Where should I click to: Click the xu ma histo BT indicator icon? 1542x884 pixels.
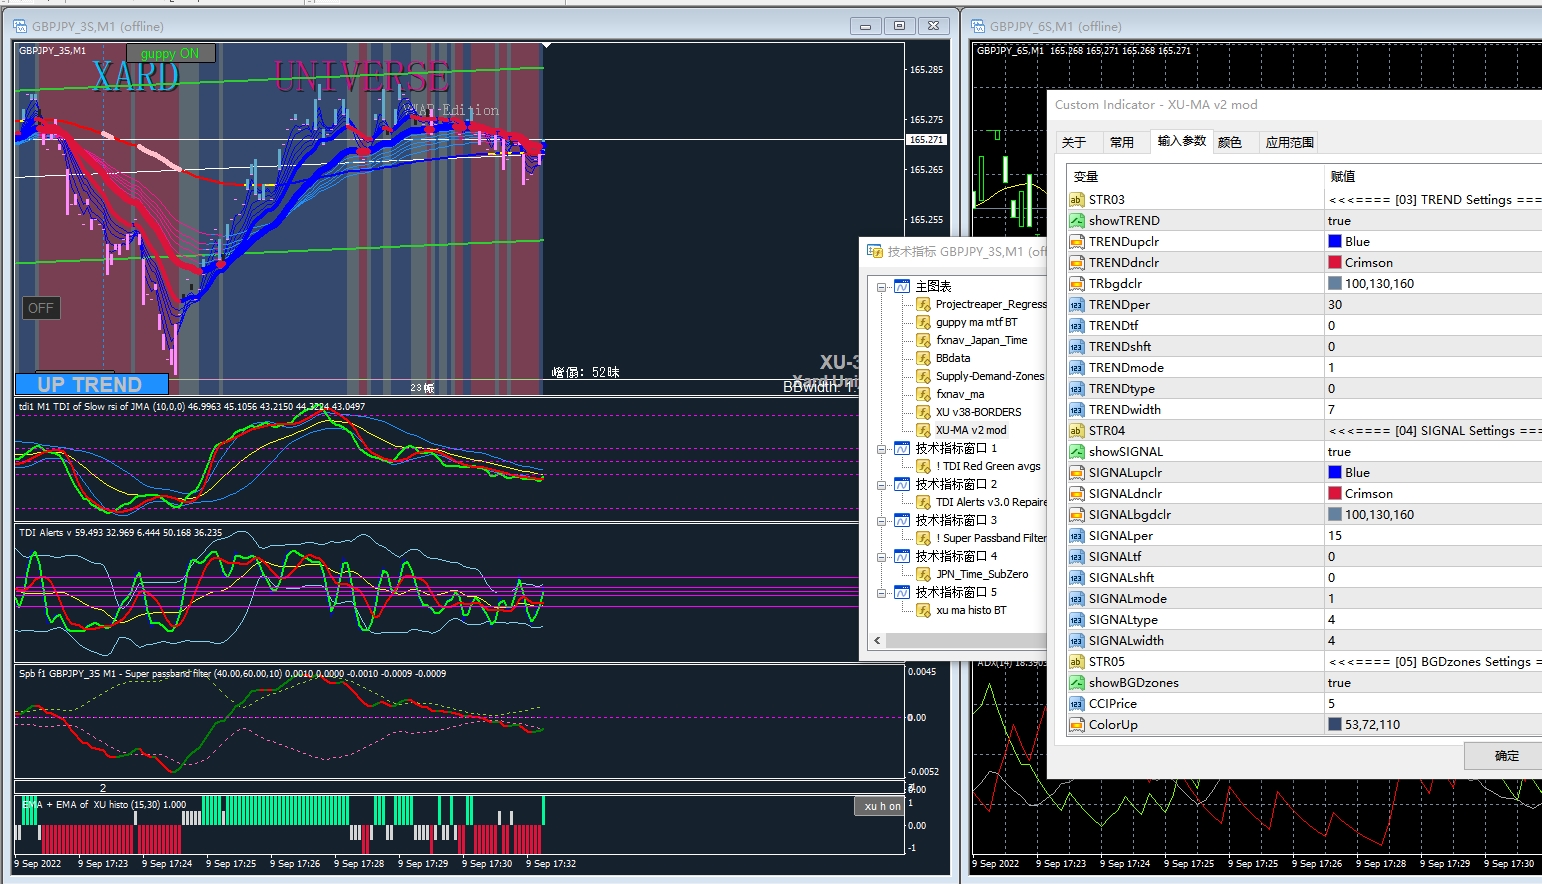[924, 610]
